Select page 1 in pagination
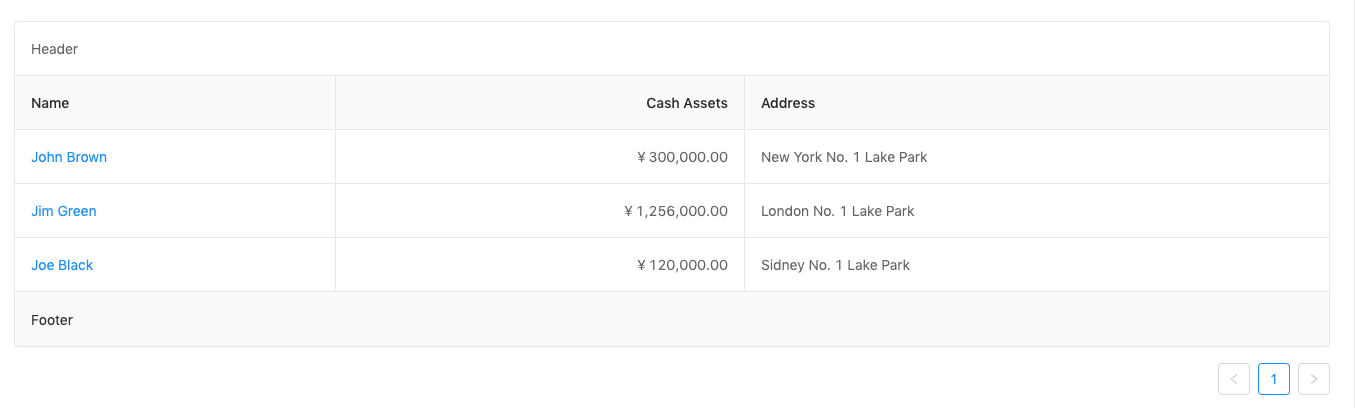The width and height of the screenshot is (1355, 408). (x=1274, y=379)
